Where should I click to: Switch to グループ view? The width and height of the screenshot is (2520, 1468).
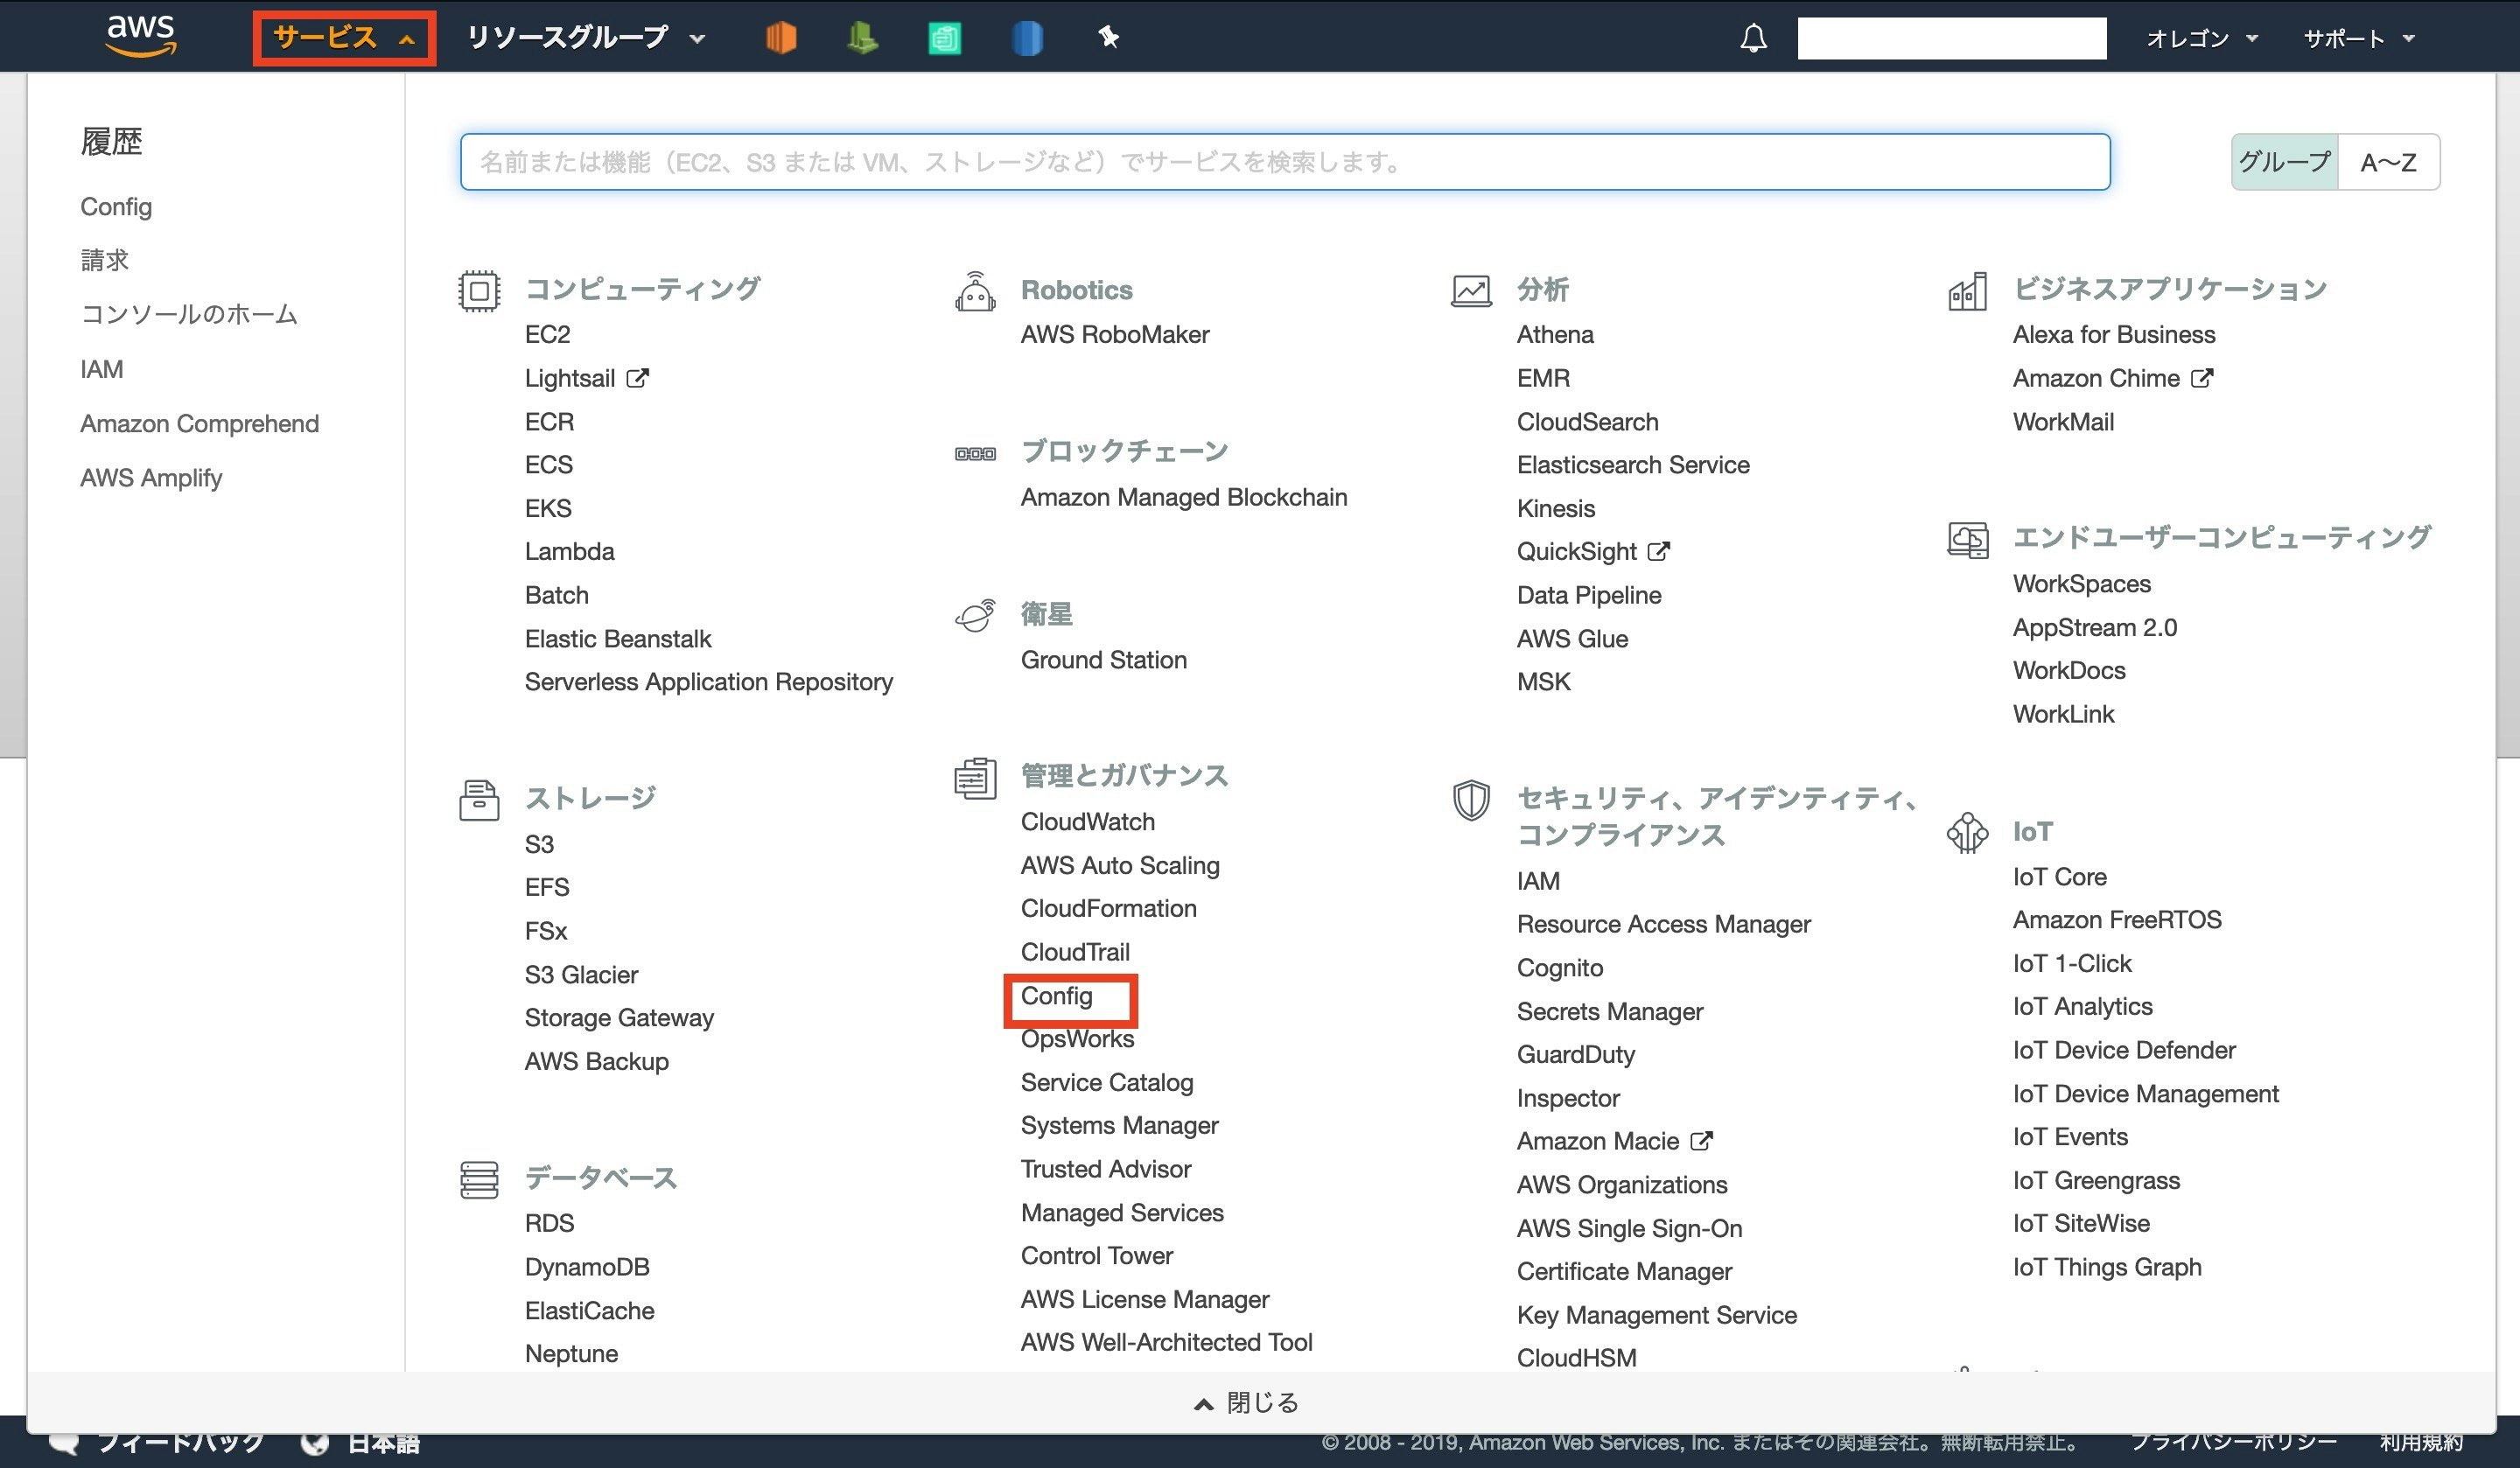(x=2285, y=162)
